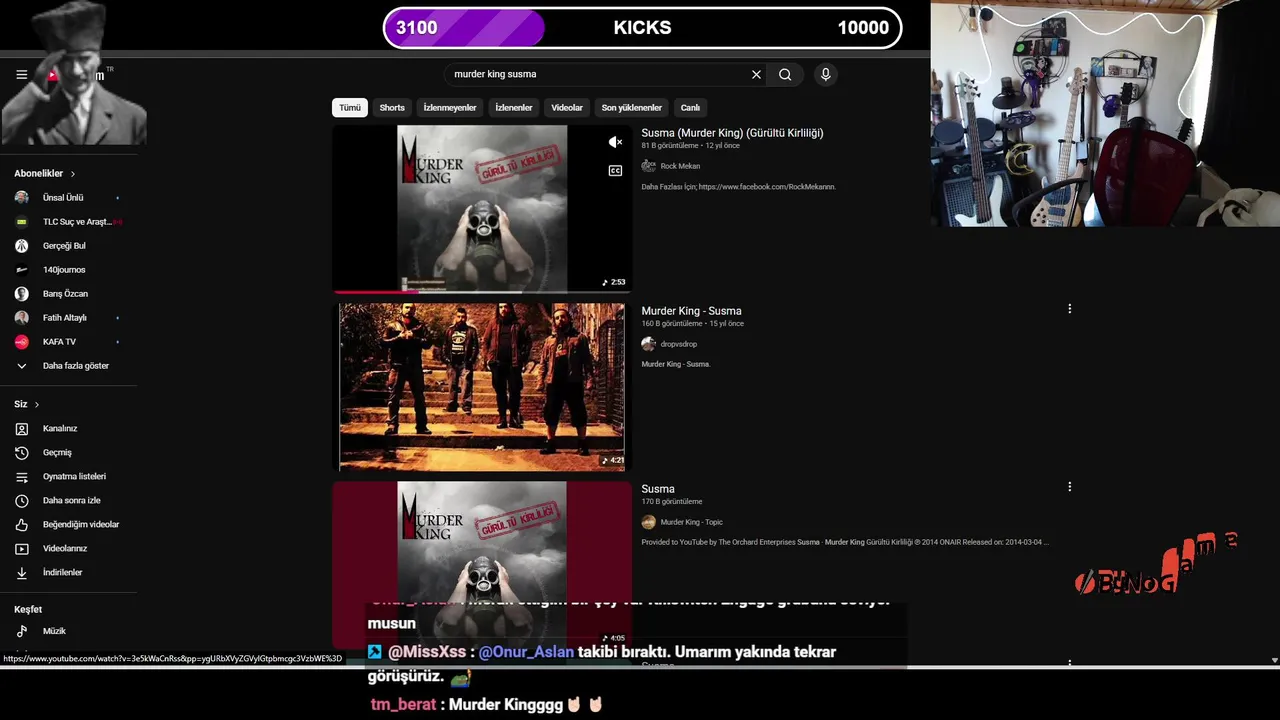1280x720 pixels.
Task: Toggle captions CC on preview video
Action: click(615, 170)
